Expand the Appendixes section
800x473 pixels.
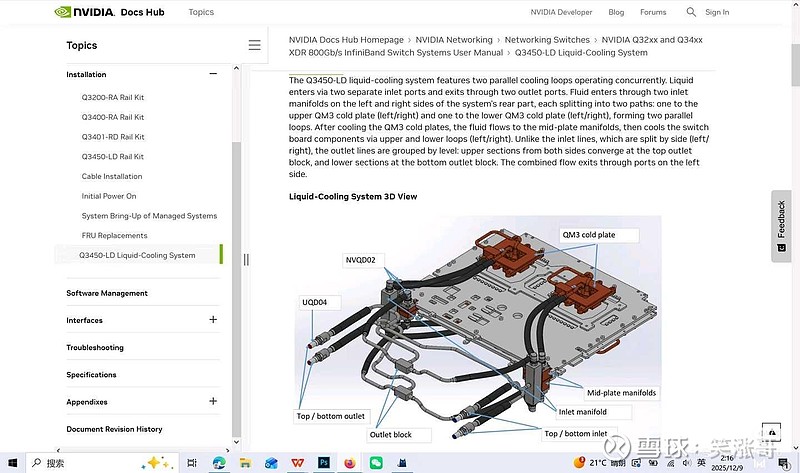213,402
